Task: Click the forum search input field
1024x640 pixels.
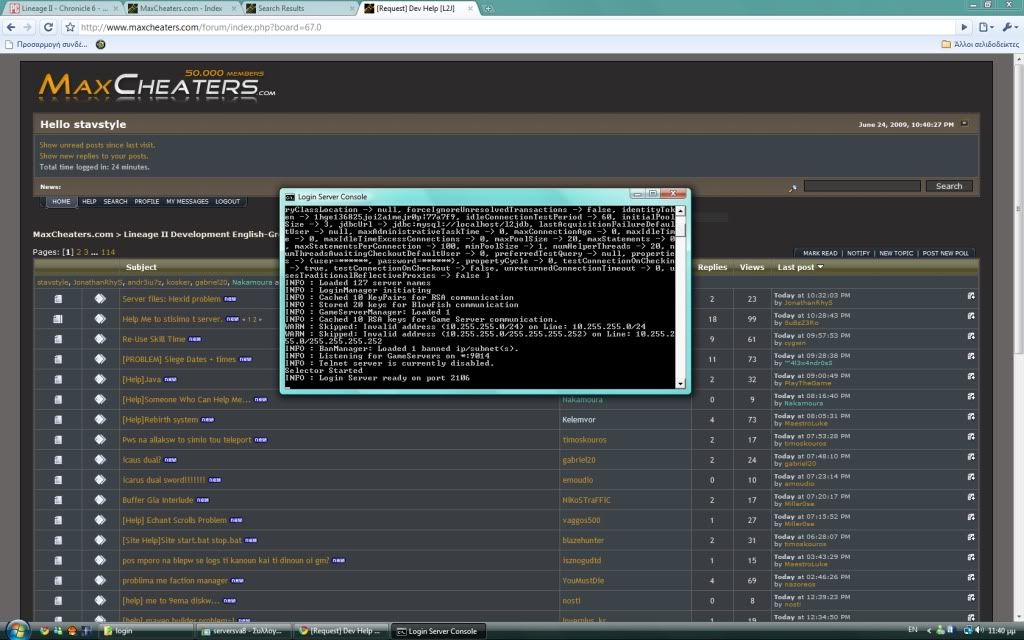Action: coord(861,186)
